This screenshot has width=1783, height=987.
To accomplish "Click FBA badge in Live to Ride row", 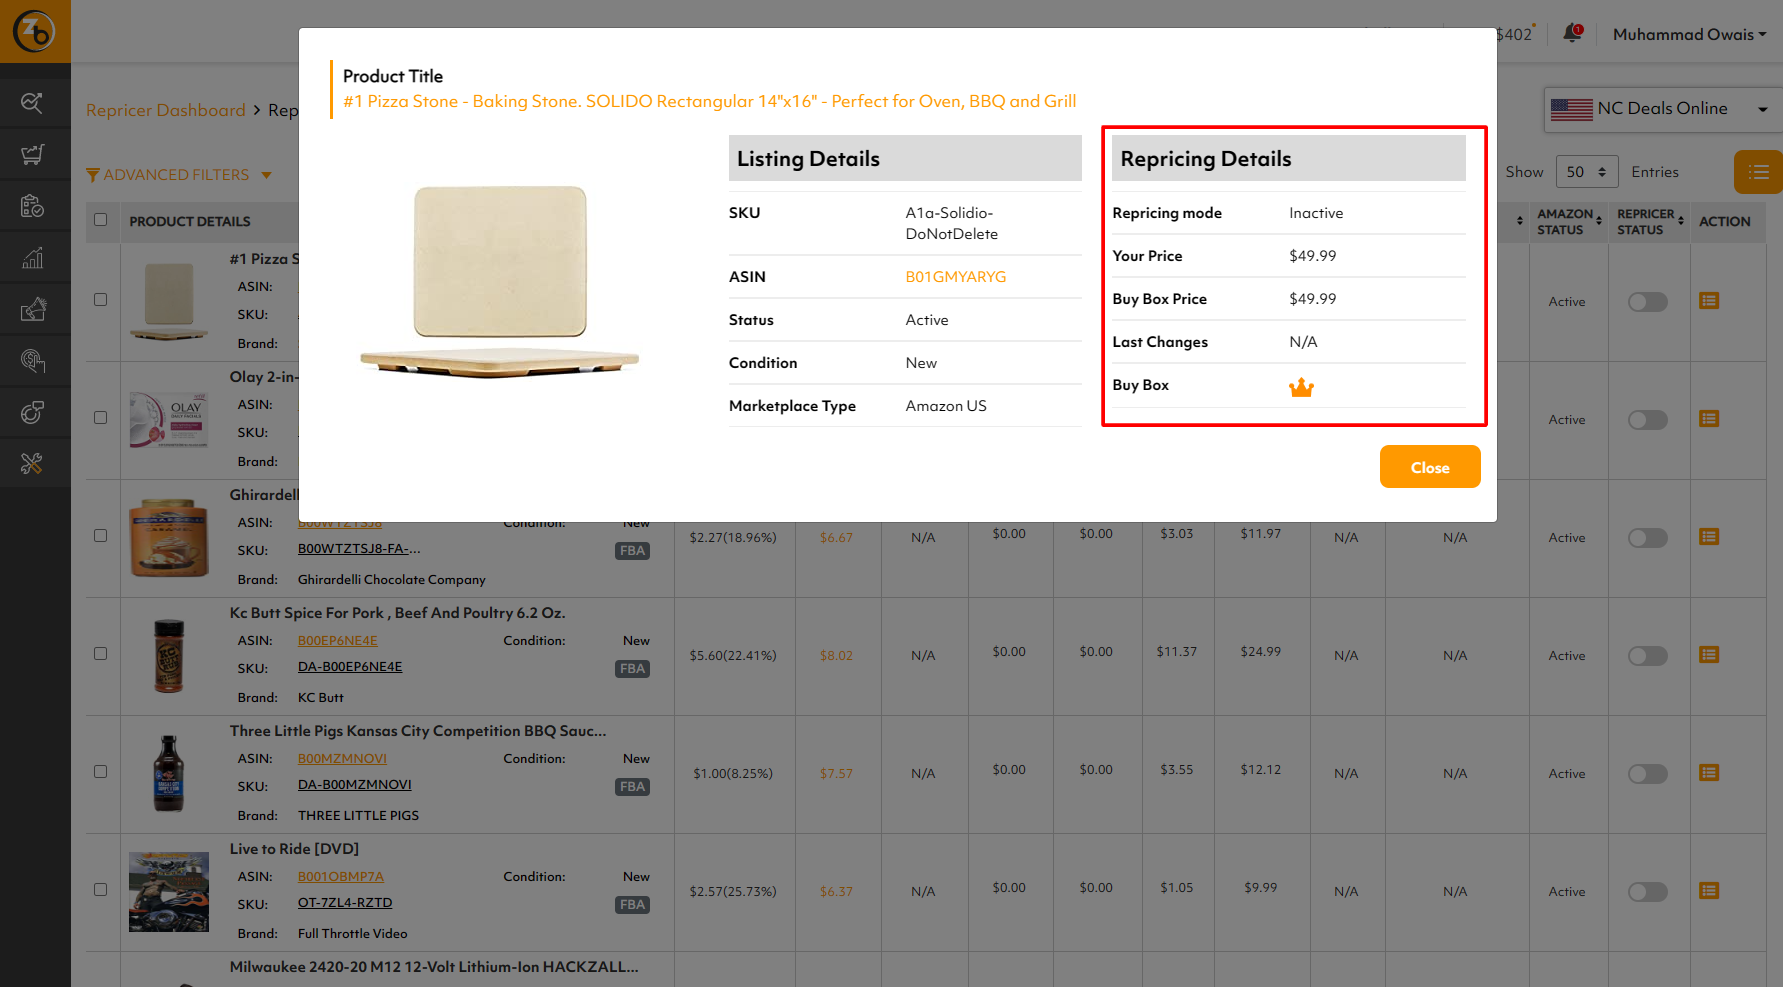I will [632, 905].
